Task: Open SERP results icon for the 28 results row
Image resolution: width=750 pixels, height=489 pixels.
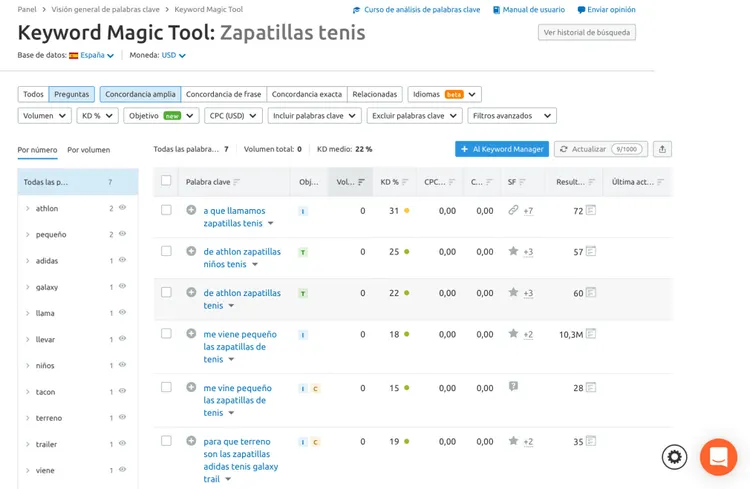Action: (591, 388)
